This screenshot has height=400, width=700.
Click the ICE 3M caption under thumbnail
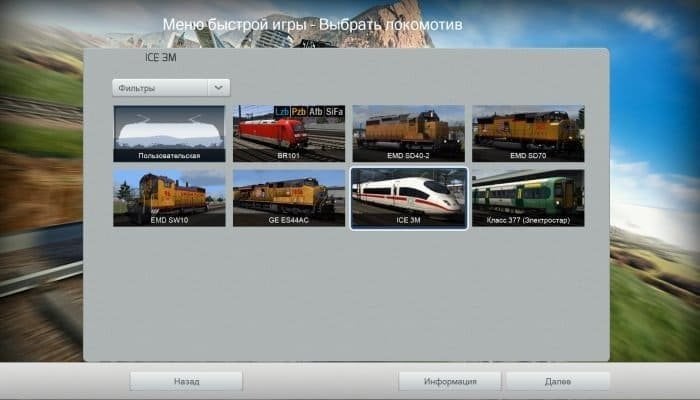pos(408,220)
